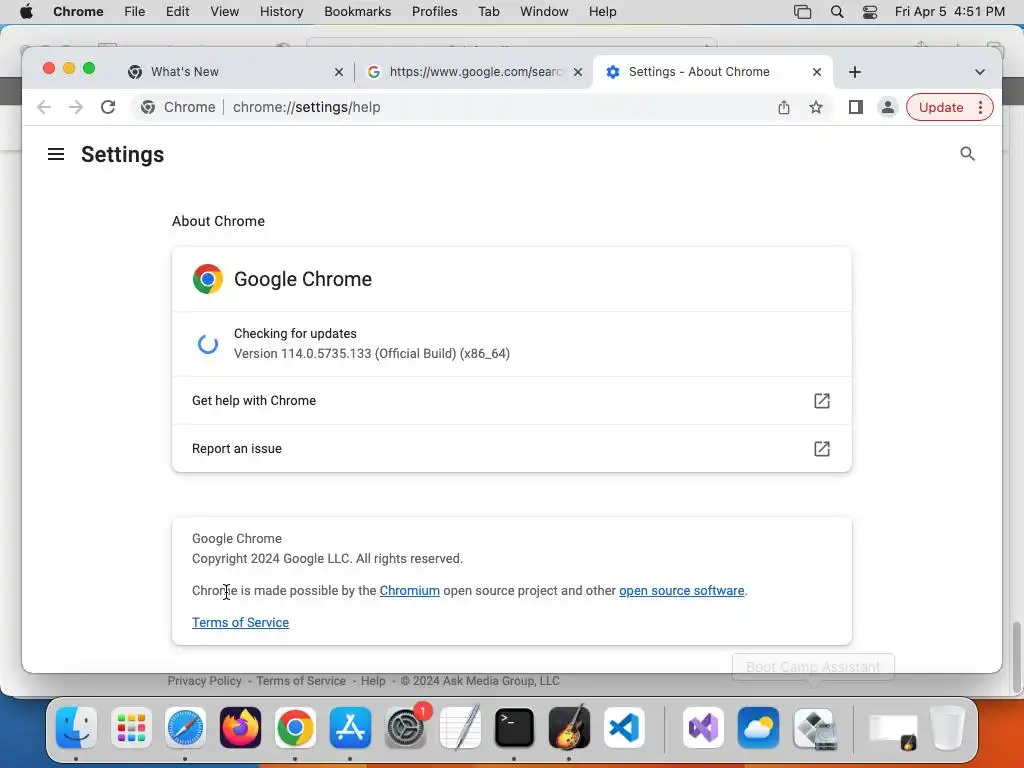Click Help link in the background window footer

pos(373,680)
